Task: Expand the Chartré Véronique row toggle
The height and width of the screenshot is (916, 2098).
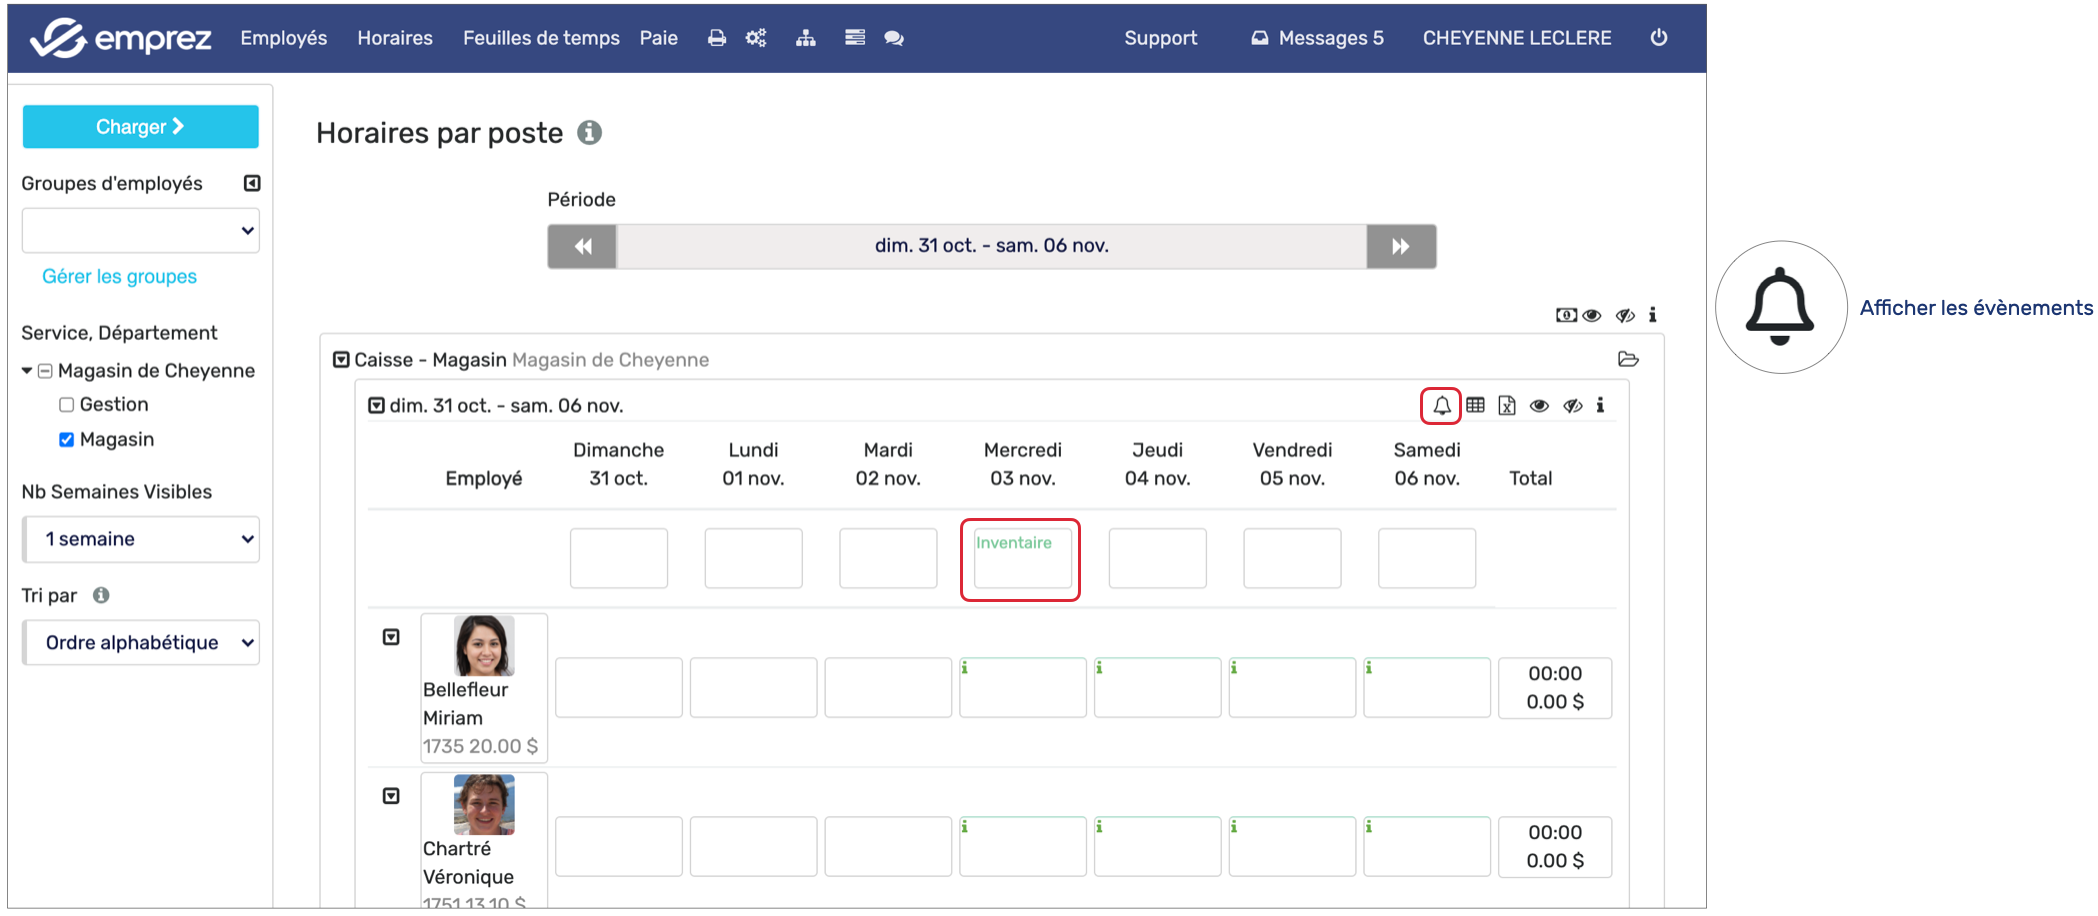Action: (391, 796)
